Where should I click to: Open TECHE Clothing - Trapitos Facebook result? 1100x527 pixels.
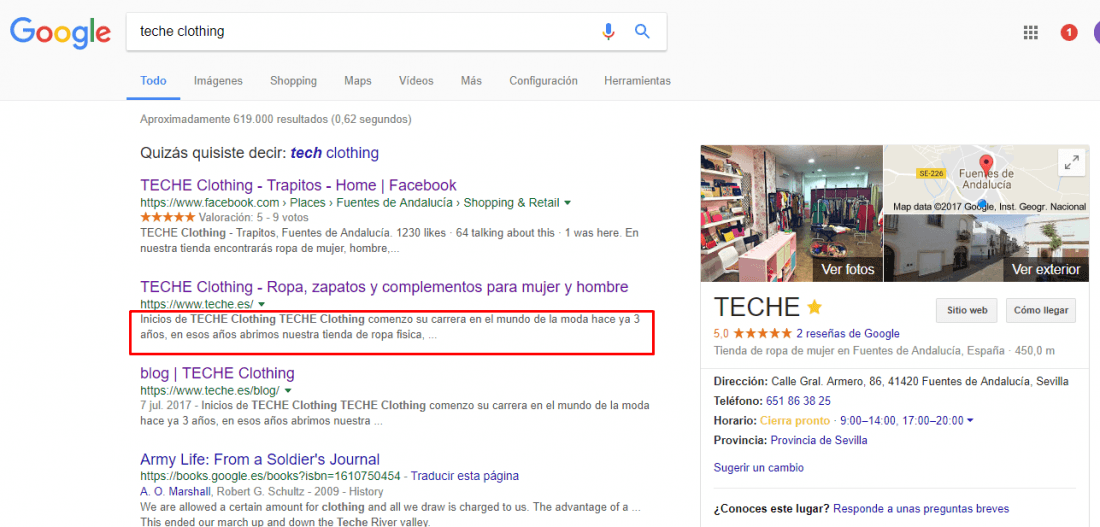[x=298, y=185]
